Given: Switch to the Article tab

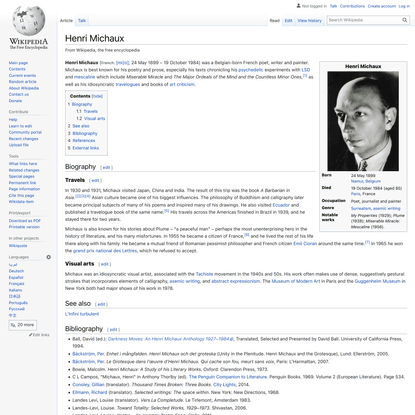Looking at the screenshot, I should point(66,20).
